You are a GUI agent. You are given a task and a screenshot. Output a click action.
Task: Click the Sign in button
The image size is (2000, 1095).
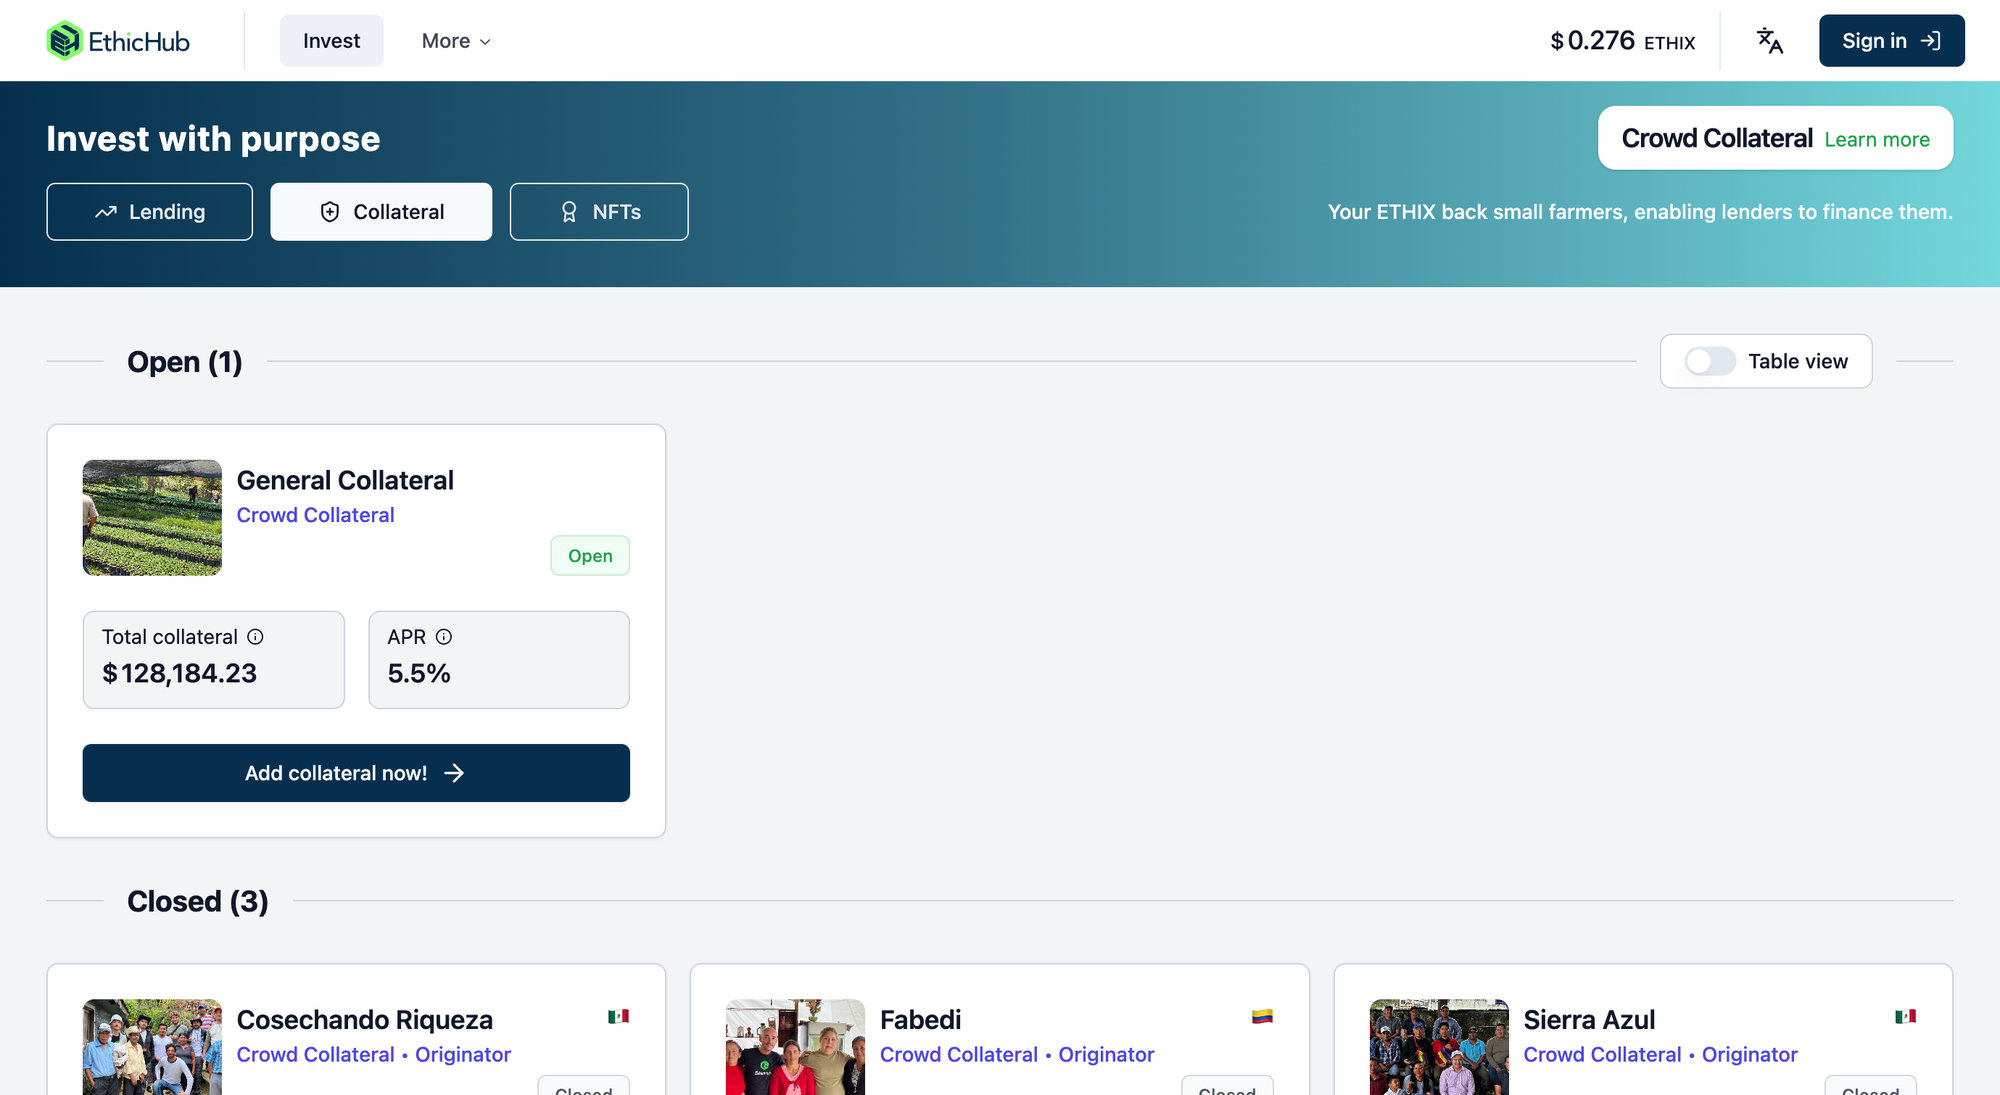1891,41
